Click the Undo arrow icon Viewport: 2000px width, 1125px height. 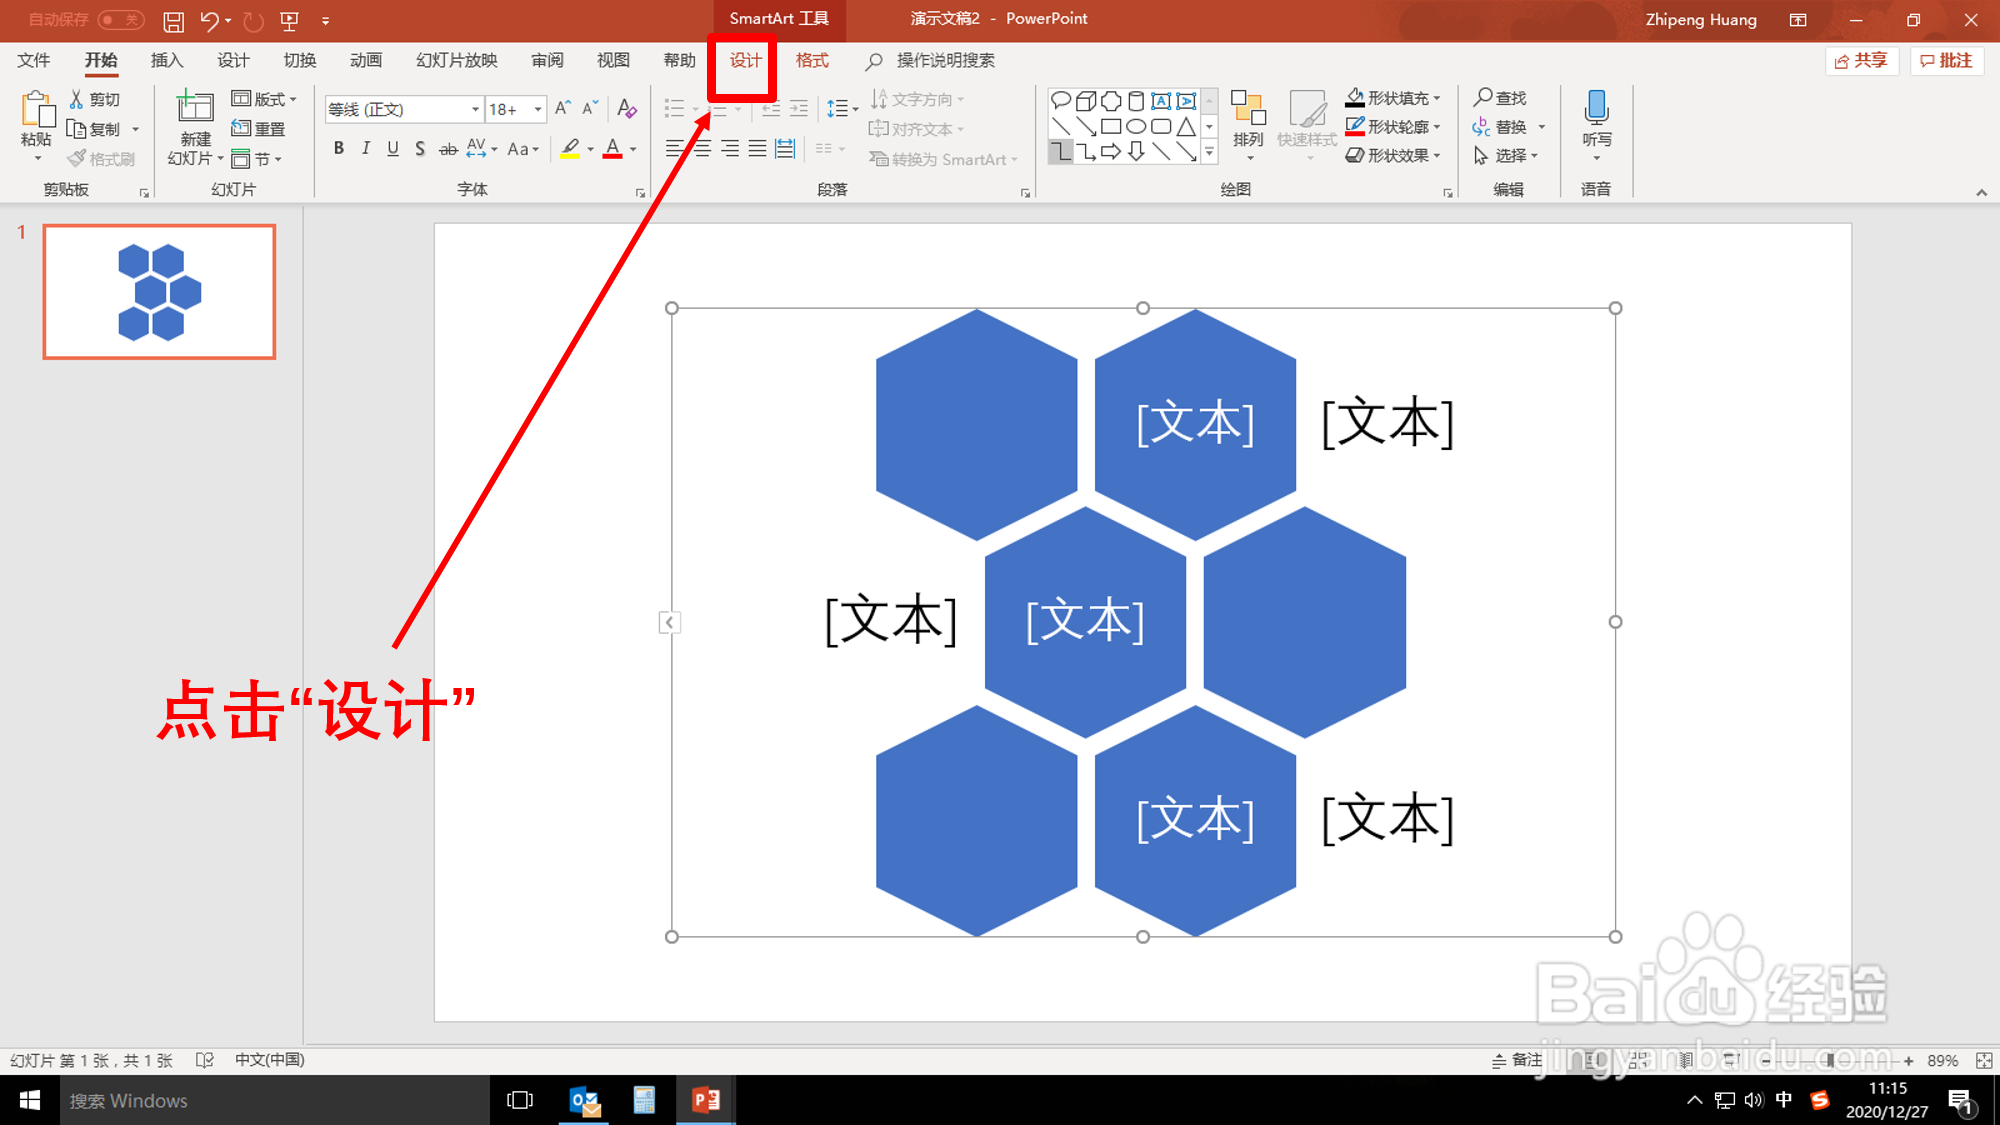click(x=209, y=20)
